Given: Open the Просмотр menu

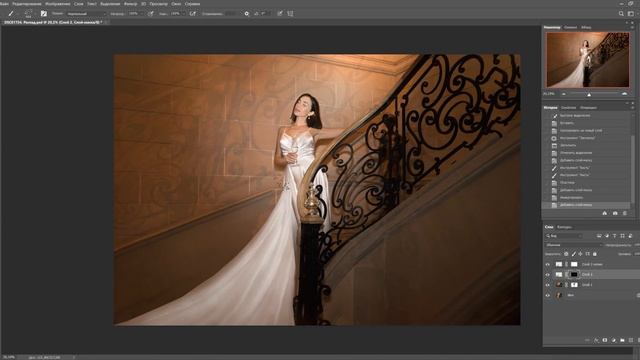Looking at the screenshot, I should click(158, 4).
